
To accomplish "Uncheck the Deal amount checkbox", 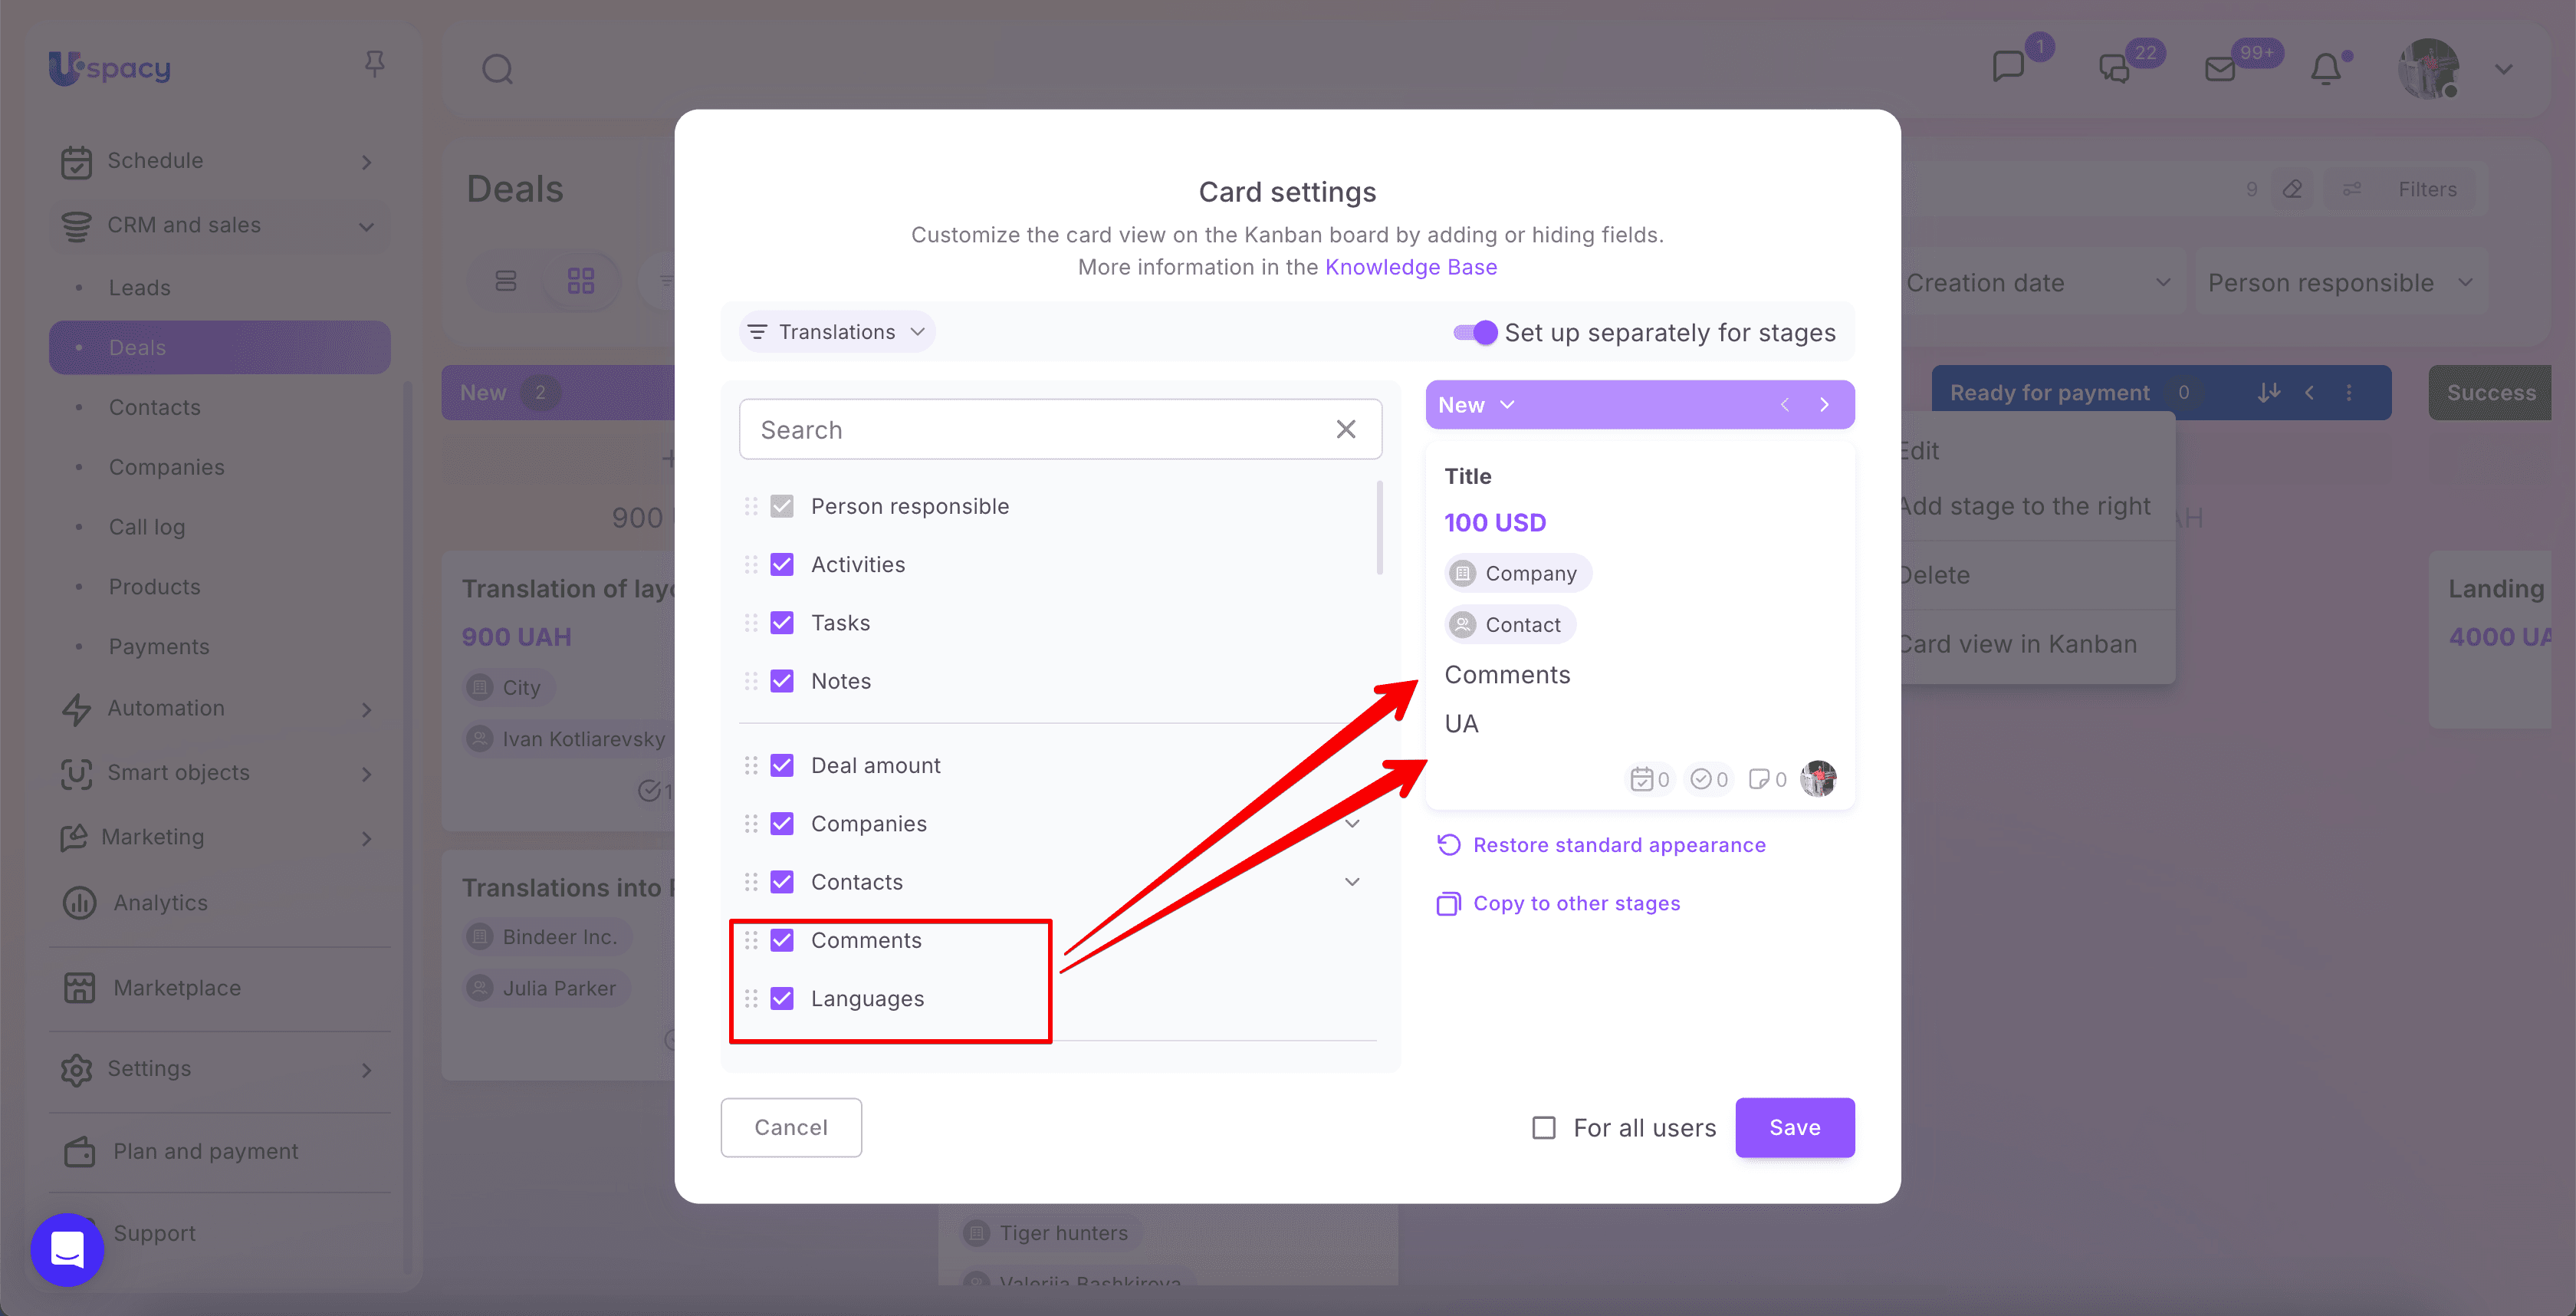I will pyautogui.click(x=782, y=765).
